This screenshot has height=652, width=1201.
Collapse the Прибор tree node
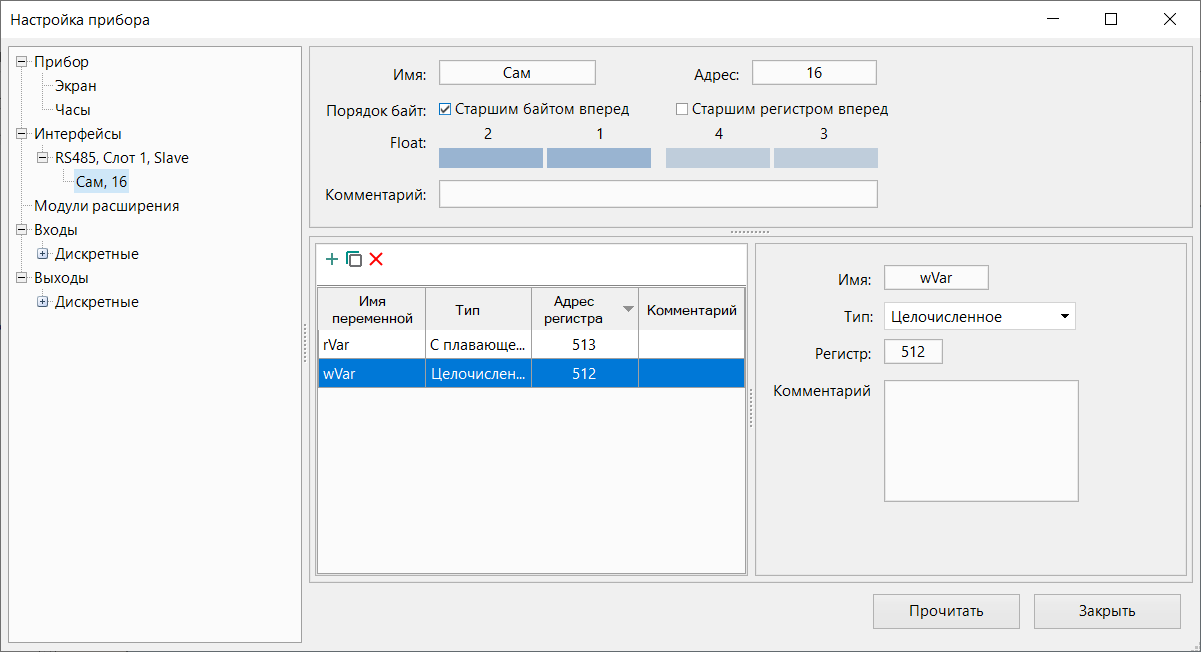(x=21, y=62)
